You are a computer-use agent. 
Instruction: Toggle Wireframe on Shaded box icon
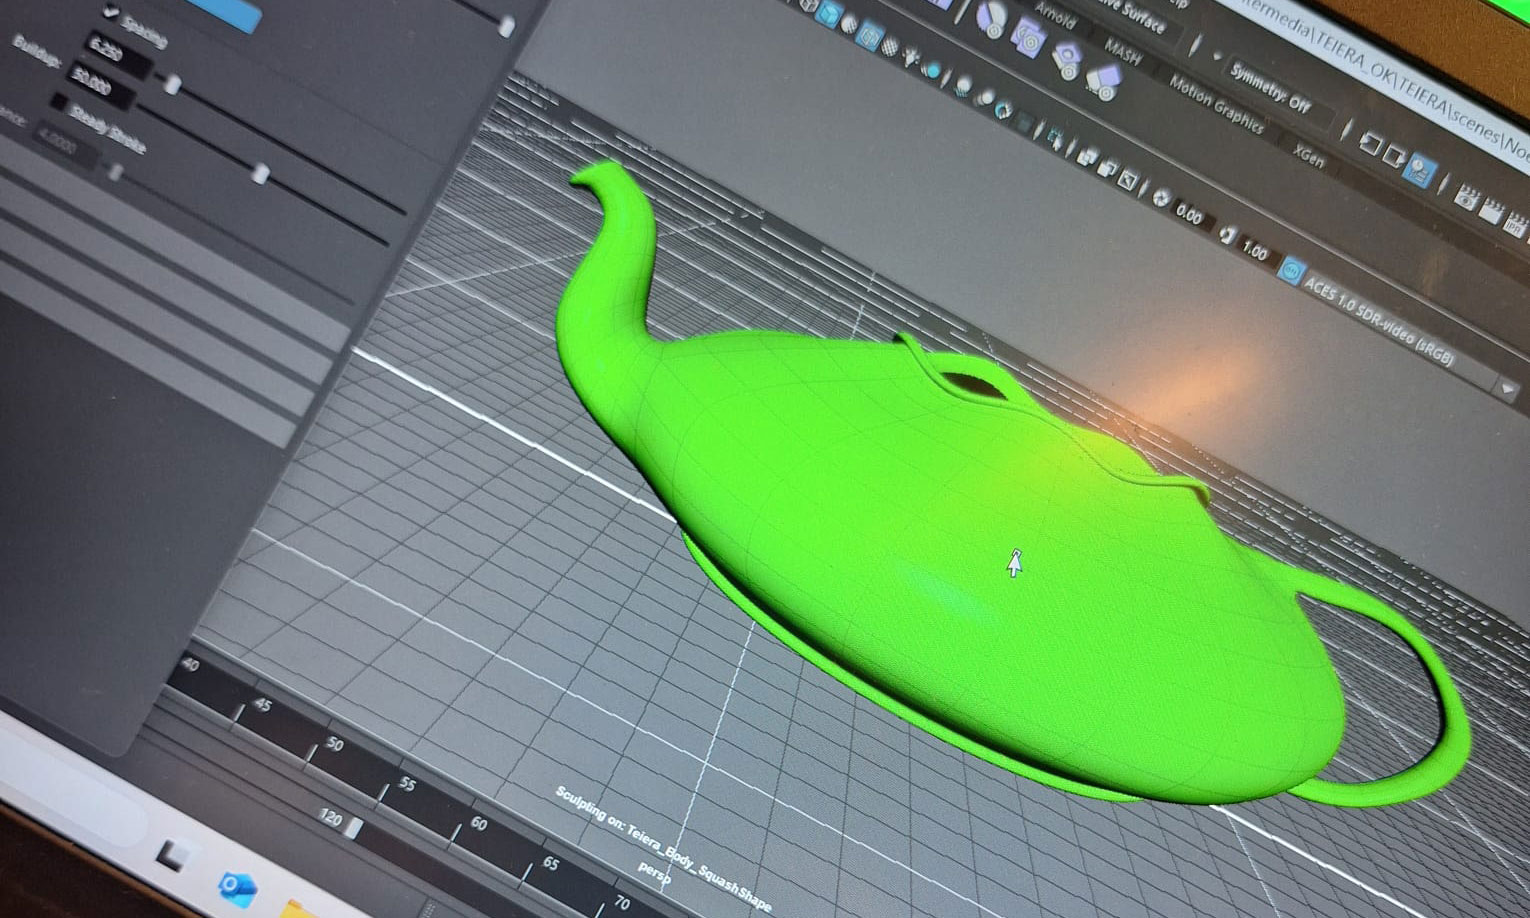869,36
